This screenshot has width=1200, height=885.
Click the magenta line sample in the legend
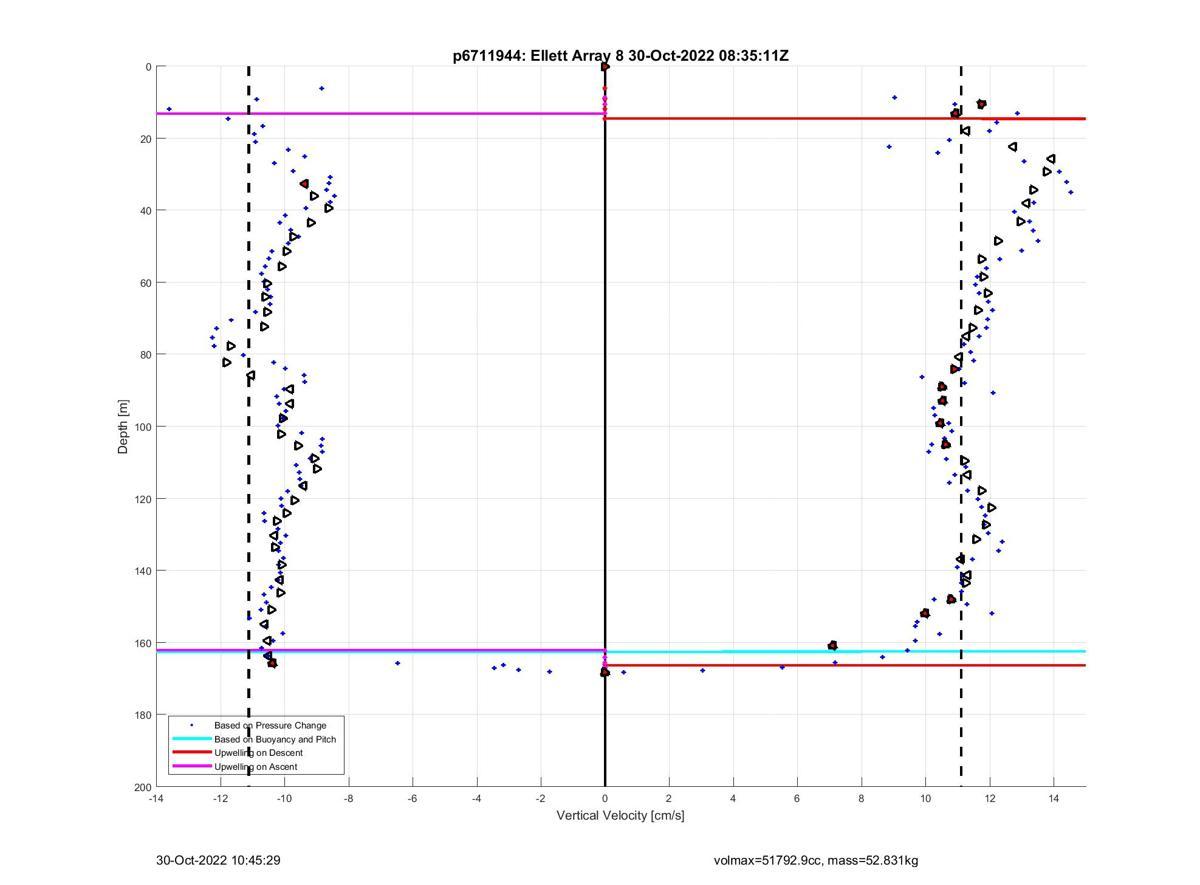(191, 767)
